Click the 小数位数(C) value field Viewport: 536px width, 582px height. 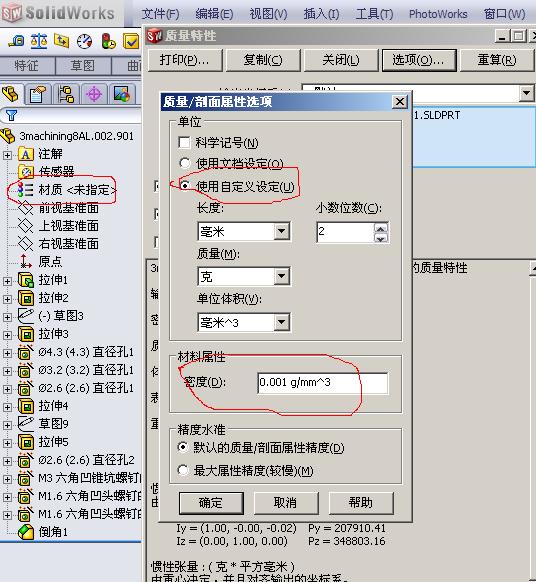pyautogui.click(x=345, y=232)
